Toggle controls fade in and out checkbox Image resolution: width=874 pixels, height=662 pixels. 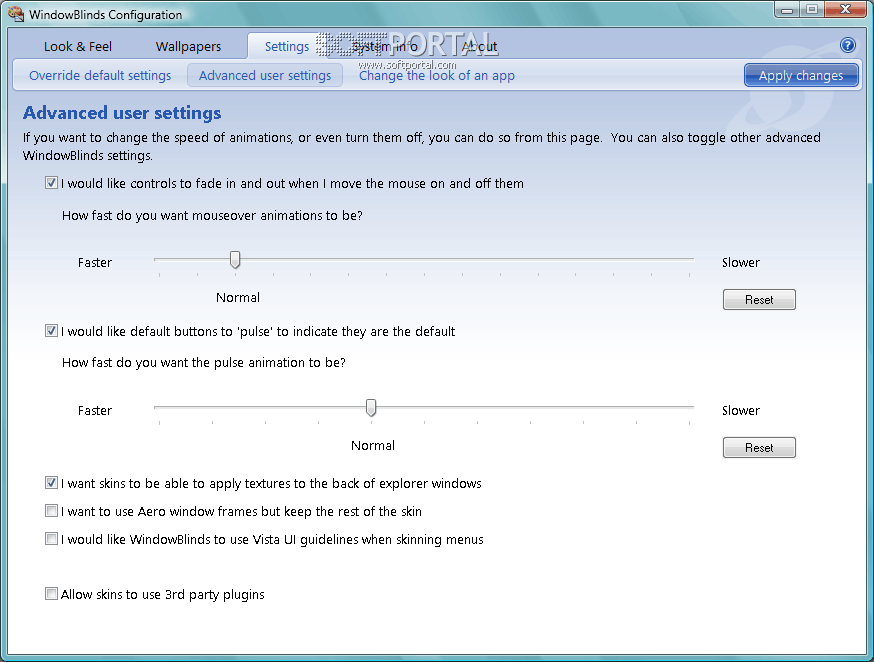click(51, 183)
